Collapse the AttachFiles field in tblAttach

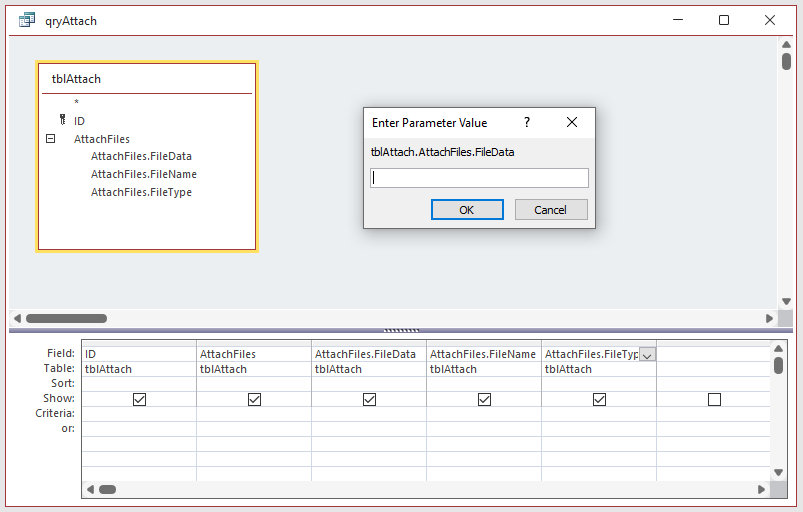click(x=50, y=138)
